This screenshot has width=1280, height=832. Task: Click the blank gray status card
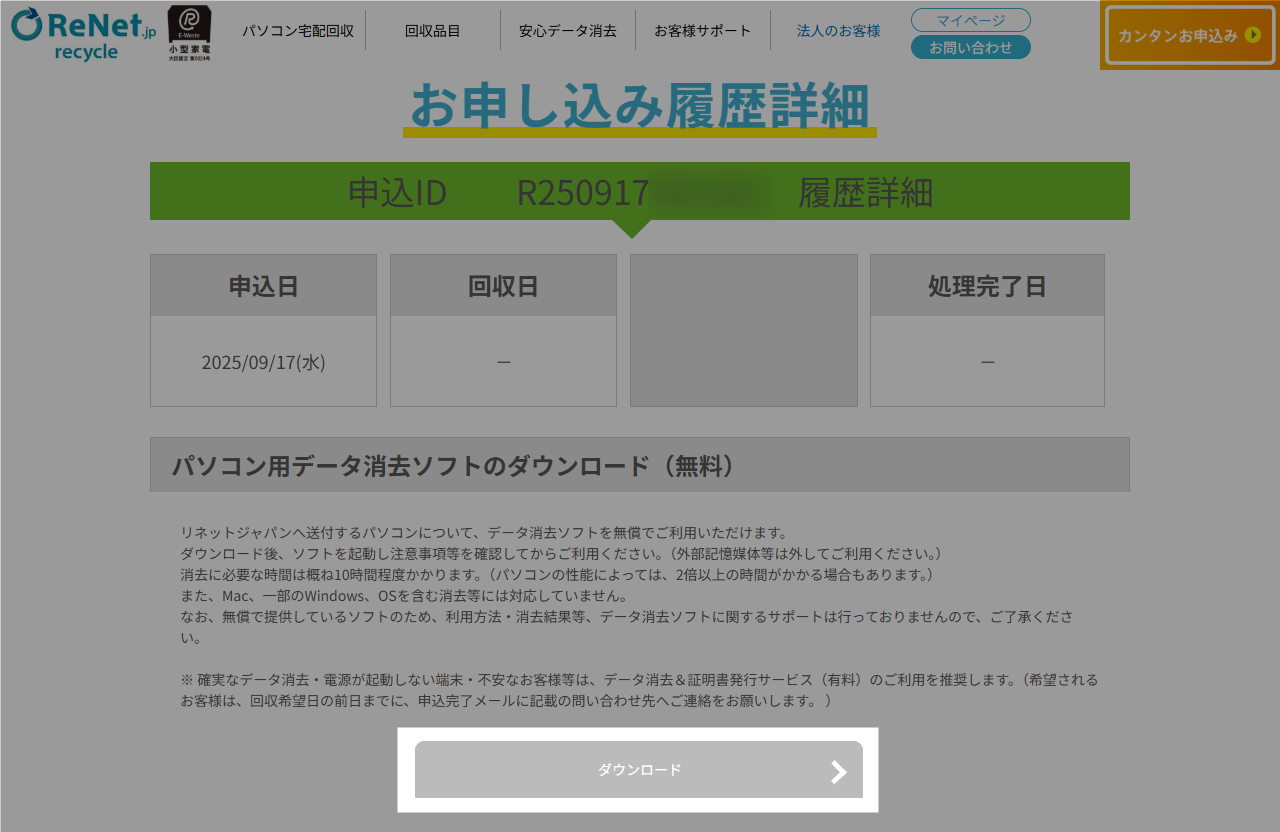click(x=743, y=331)
